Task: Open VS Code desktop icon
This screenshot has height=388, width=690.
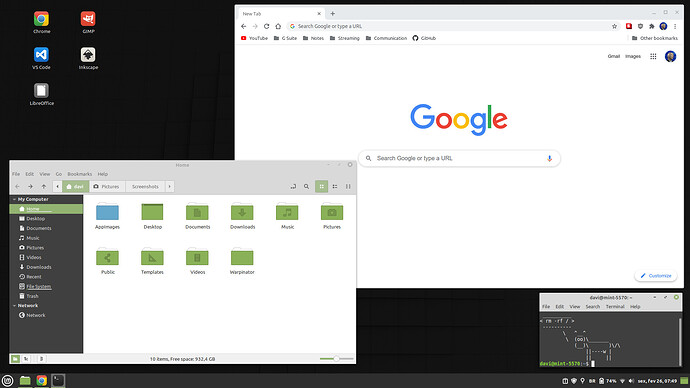Action: [x=41, y=55]
